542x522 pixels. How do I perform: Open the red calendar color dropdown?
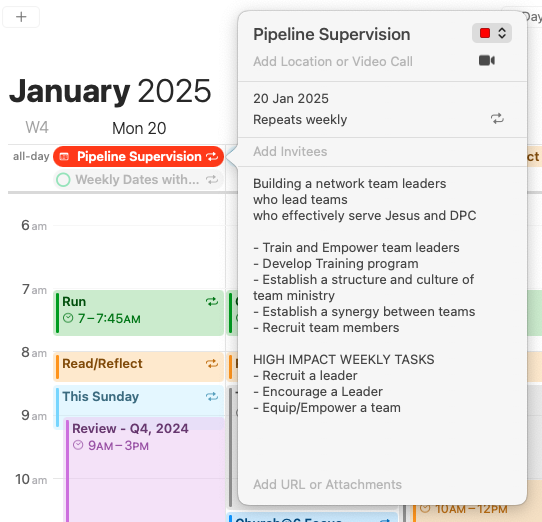(492, 33)
